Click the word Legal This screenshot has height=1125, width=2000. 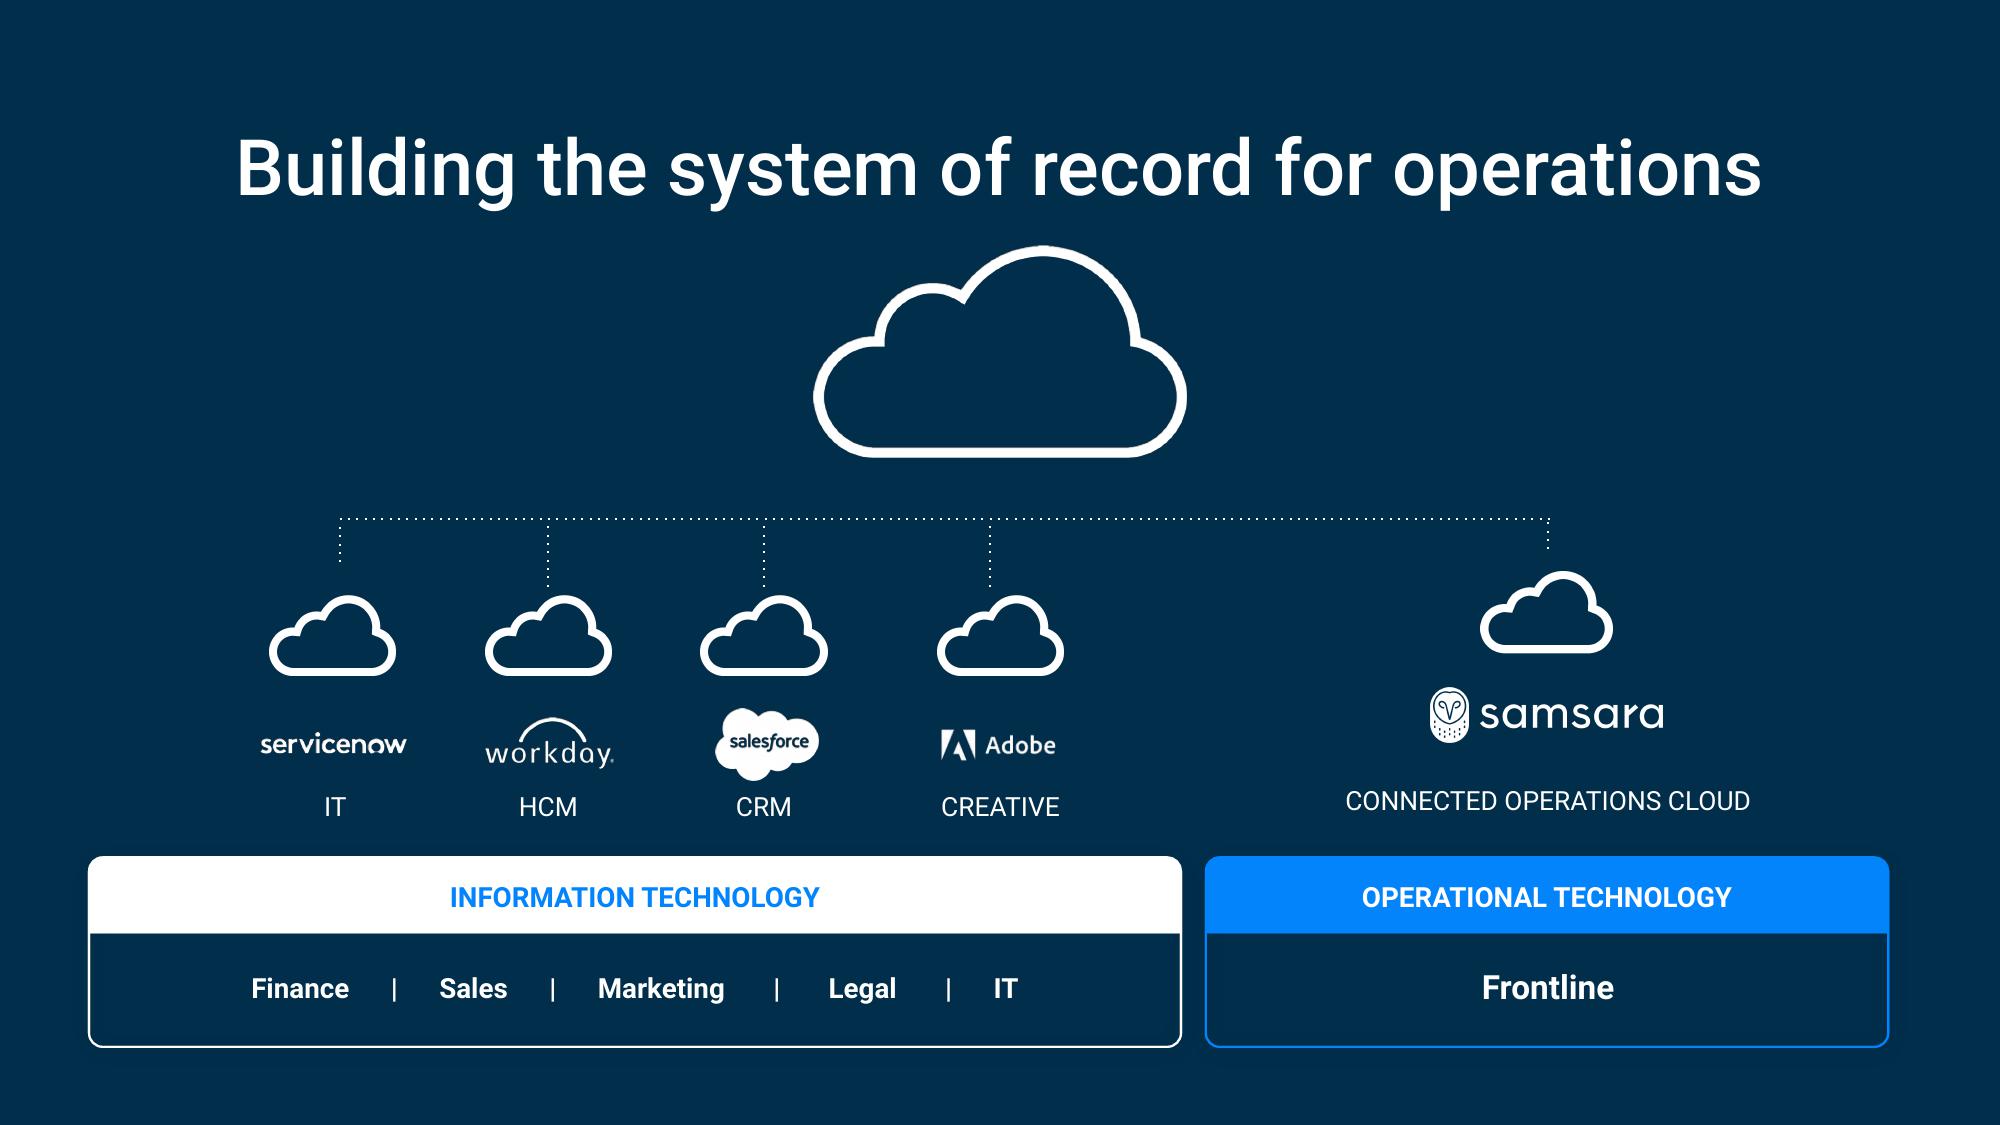862,989
